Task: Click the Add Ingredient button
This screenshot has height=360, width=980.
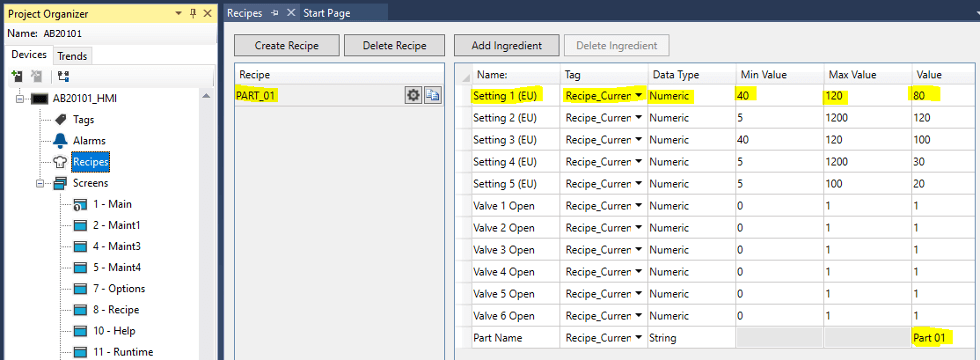Action: 506,45
